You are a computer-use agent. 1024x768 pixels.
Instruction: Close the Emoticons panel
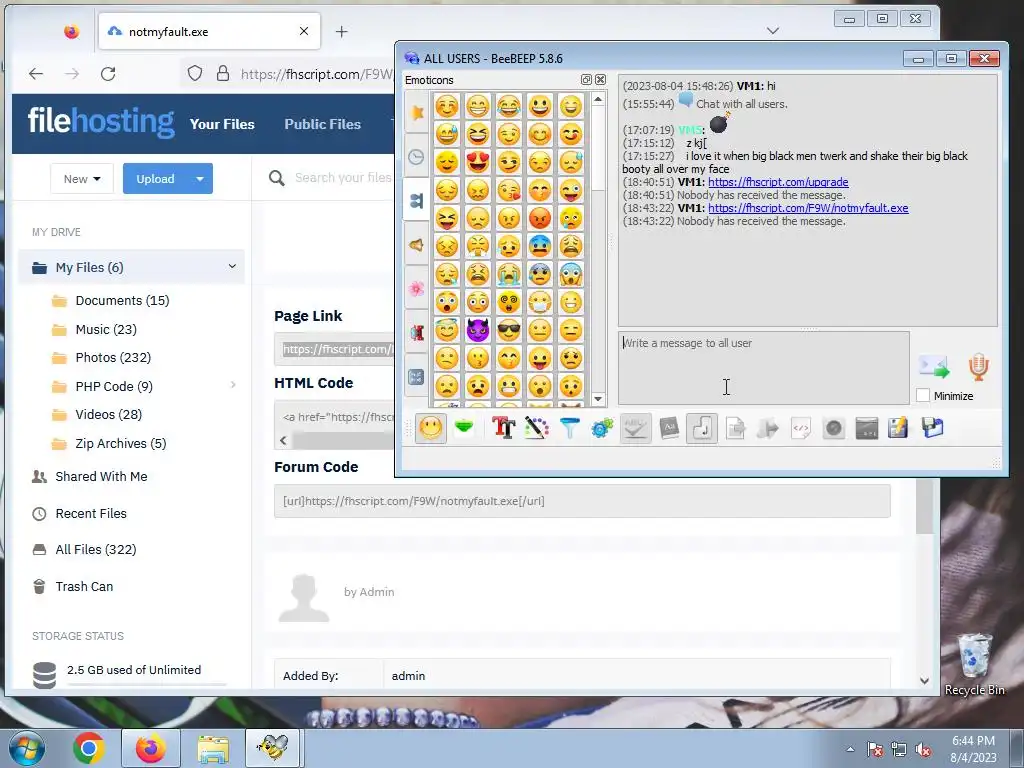(600, 80)
